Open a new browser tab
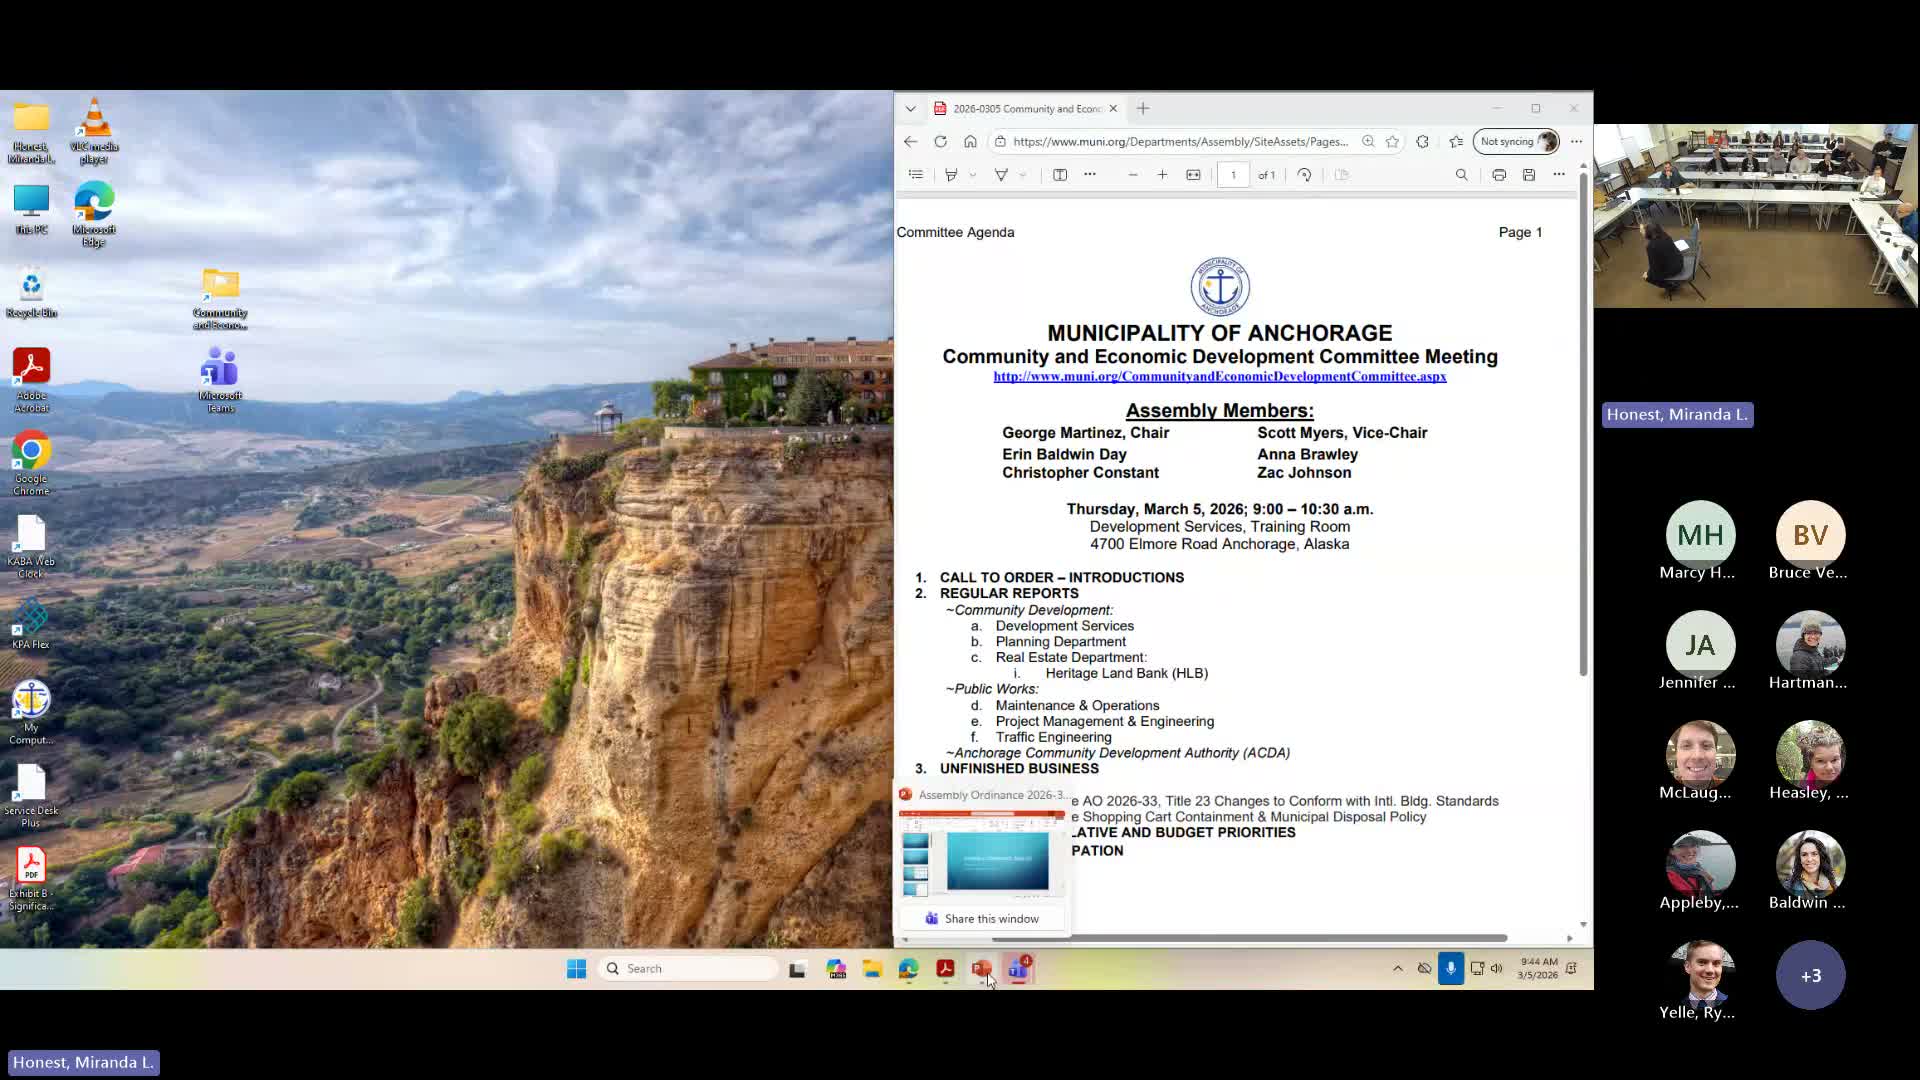Image resolution: width=1920 pixels, height=1080 pixels. tap(1143, 108)
